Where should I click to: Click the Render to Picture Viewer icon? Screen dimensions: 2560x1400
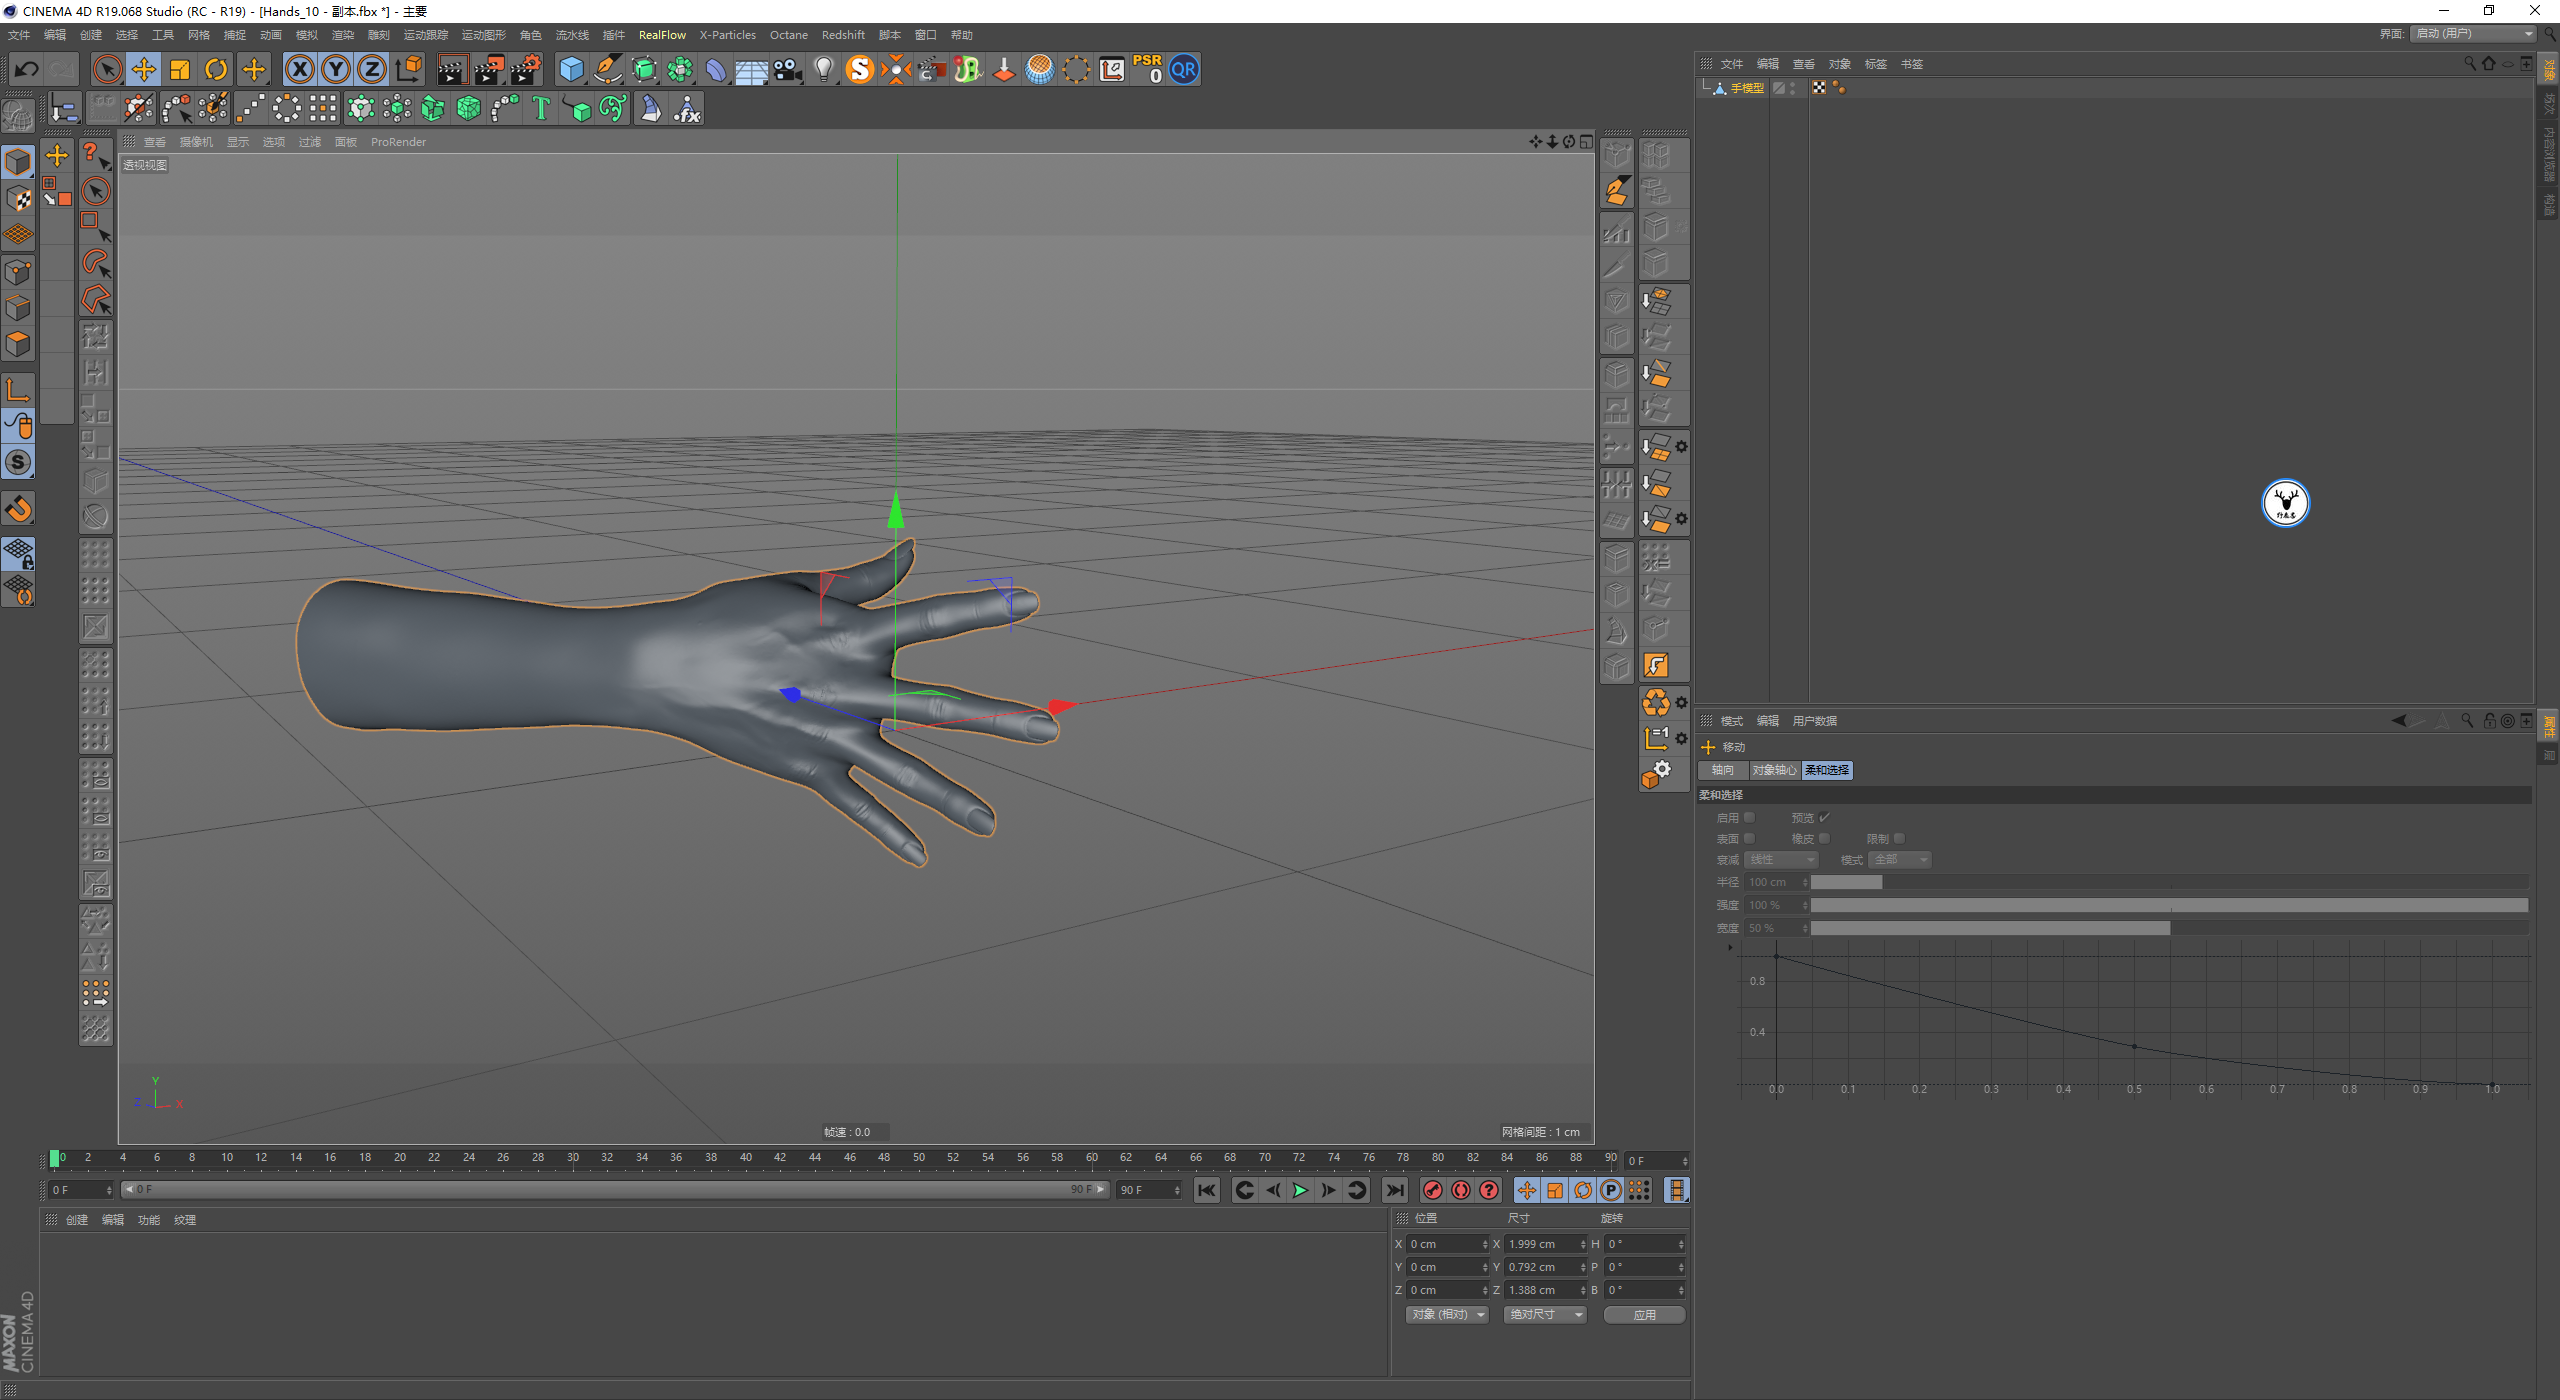point(489,69)
